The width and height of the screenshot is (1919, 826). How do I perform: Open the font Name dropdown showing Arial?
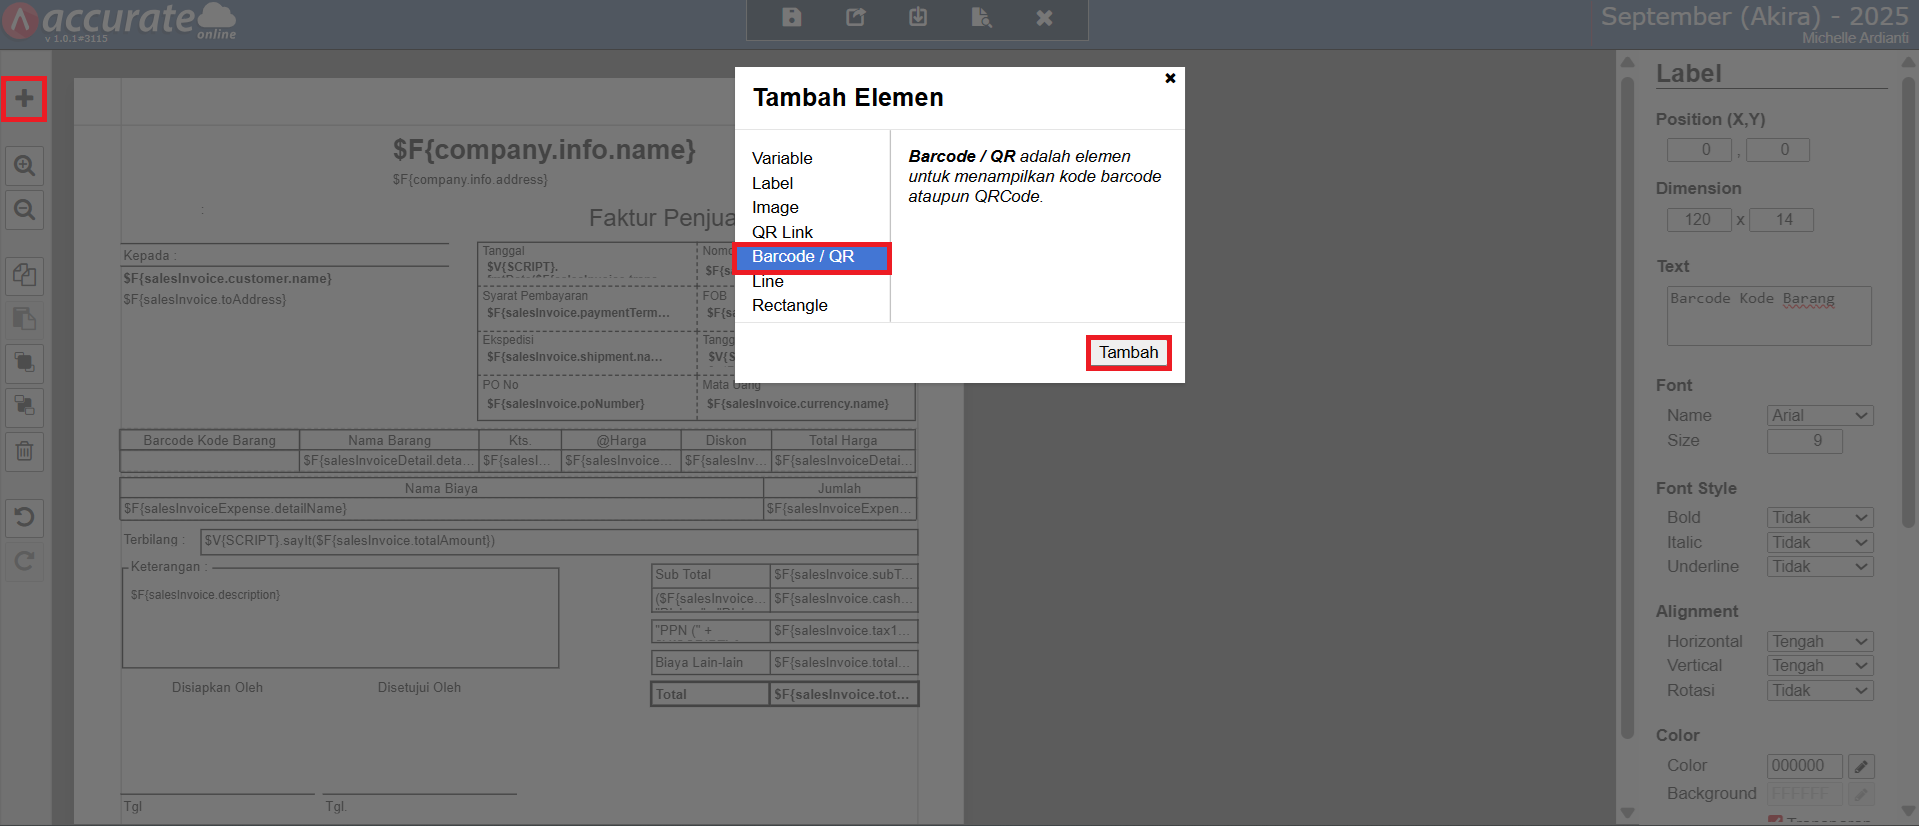pyautogui.click(x=1819, y=416)
